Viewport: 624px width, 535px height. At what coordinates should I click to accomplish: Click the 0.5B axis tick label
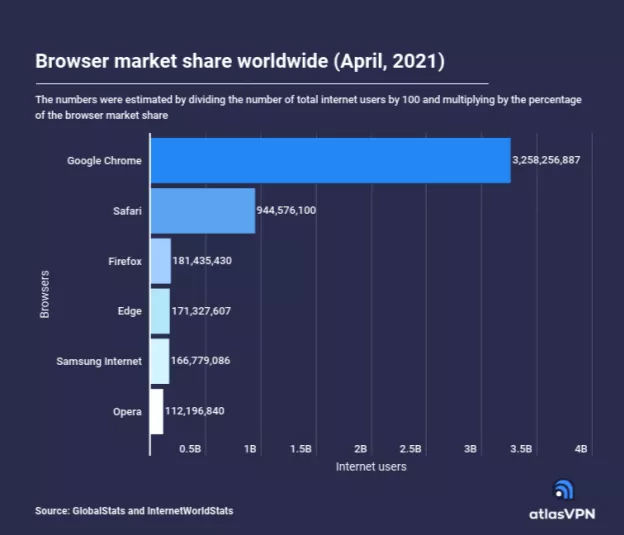coord(190,449)
